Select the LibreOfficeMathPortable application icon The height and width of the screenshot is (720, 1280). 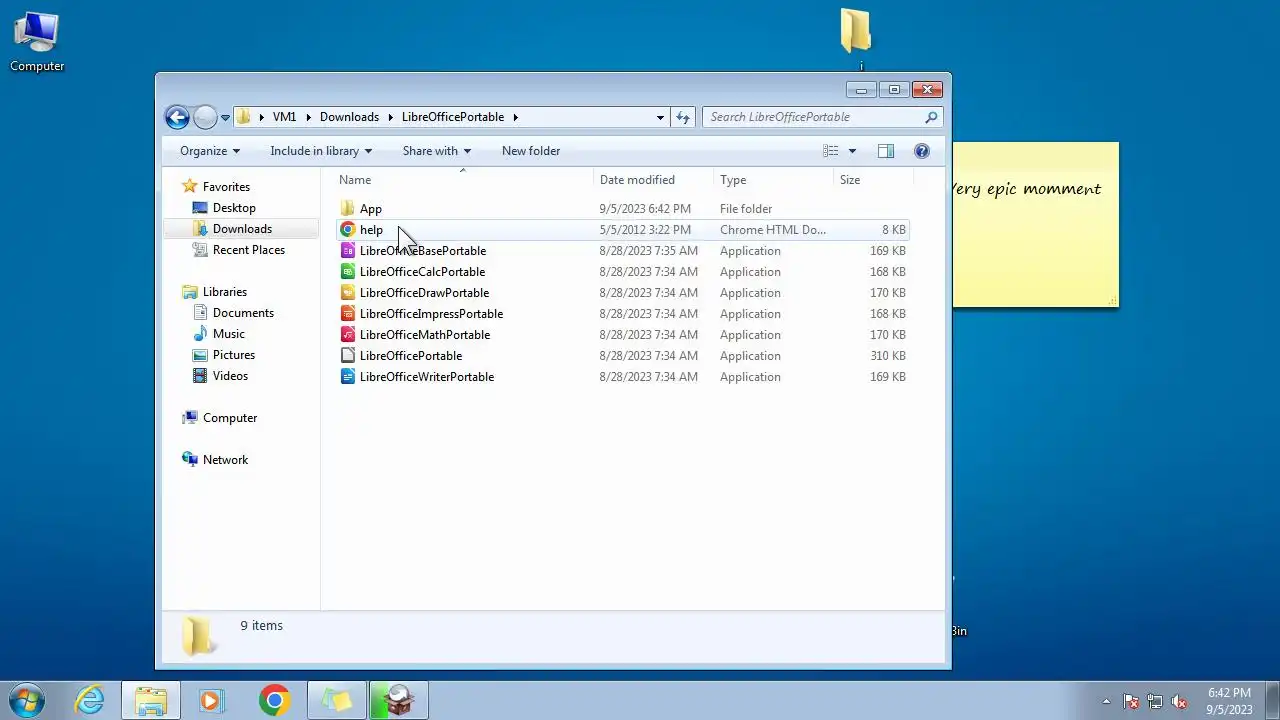pos(347,335)
